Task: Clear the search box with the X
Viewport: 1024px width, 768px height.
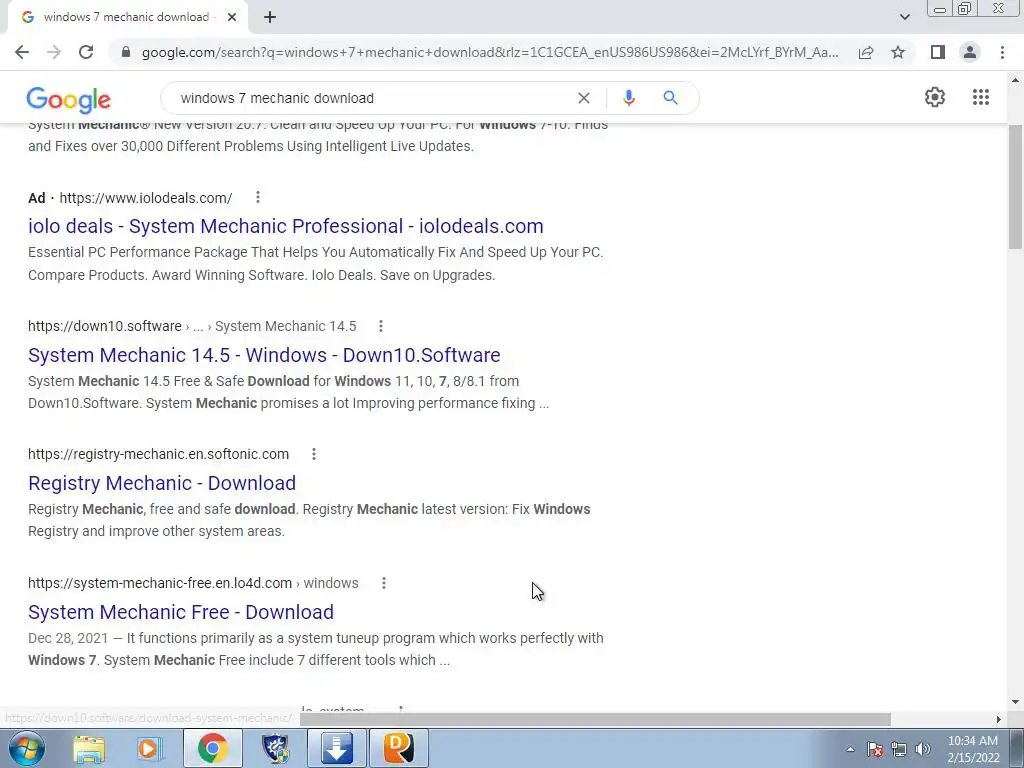Action: click(x=584, y=98)
